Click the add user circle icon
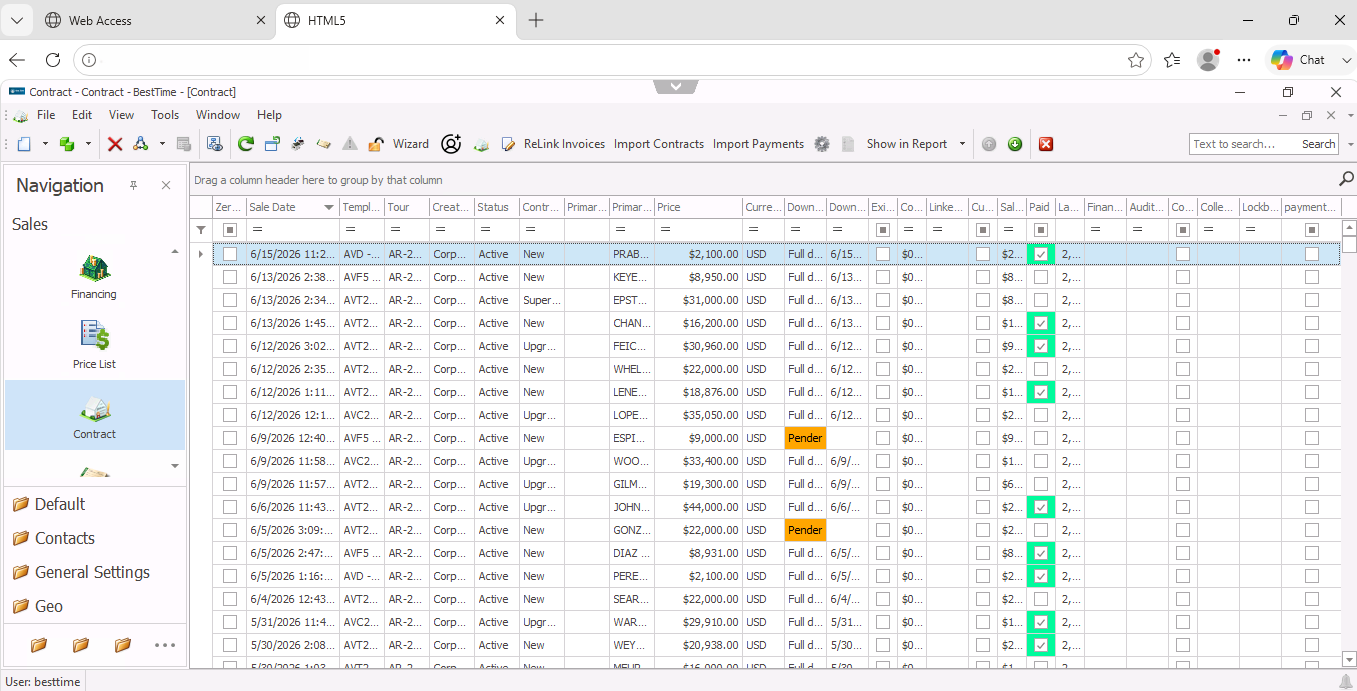 click(x=451, y=144)
